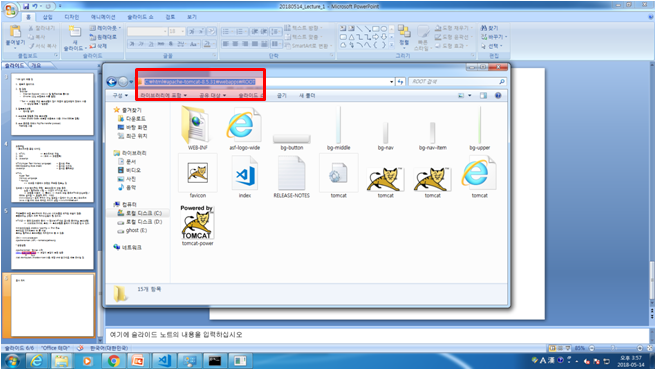Toggle numbered list
656x370 pixels.
pos(241,31)
